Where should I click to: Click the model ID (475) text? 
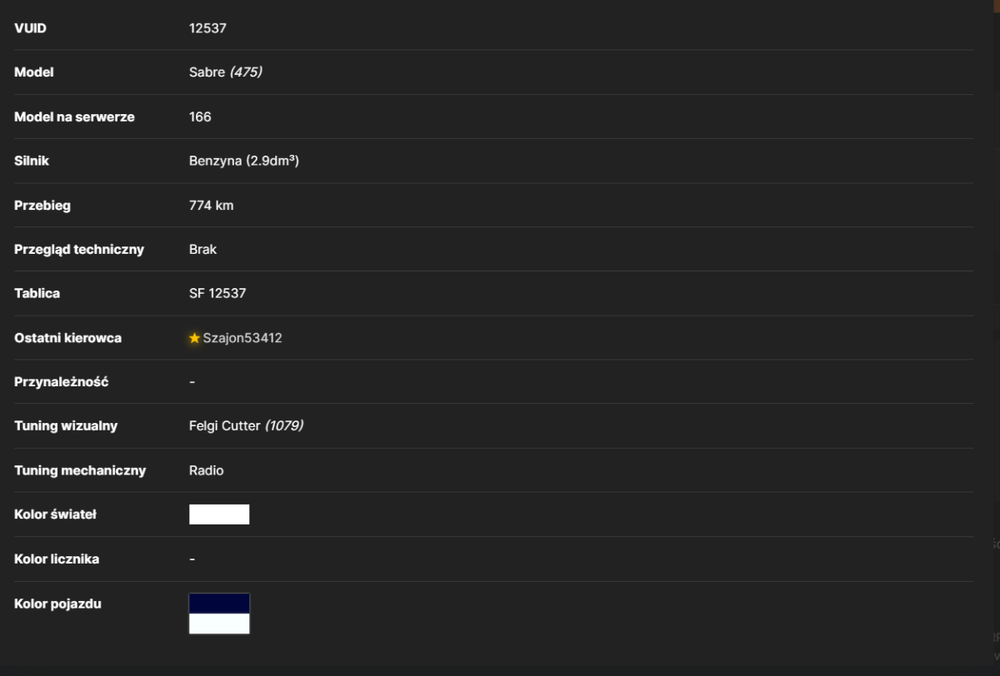pos(246,72)
